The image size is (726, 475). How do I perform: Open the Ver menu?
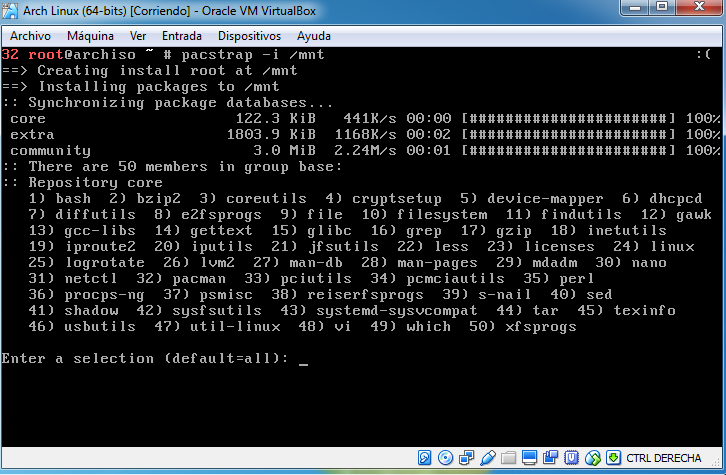click(138, 36)
